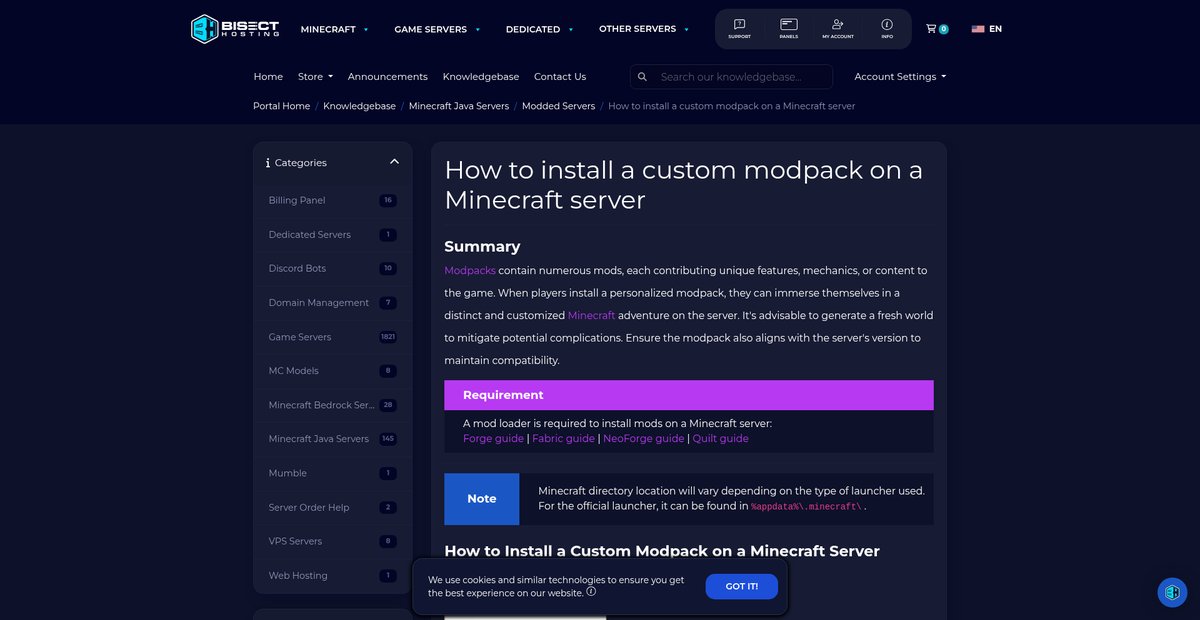Open the NeoForge guide link
This screenshot has height=620, width=1200.
point(643,439)
